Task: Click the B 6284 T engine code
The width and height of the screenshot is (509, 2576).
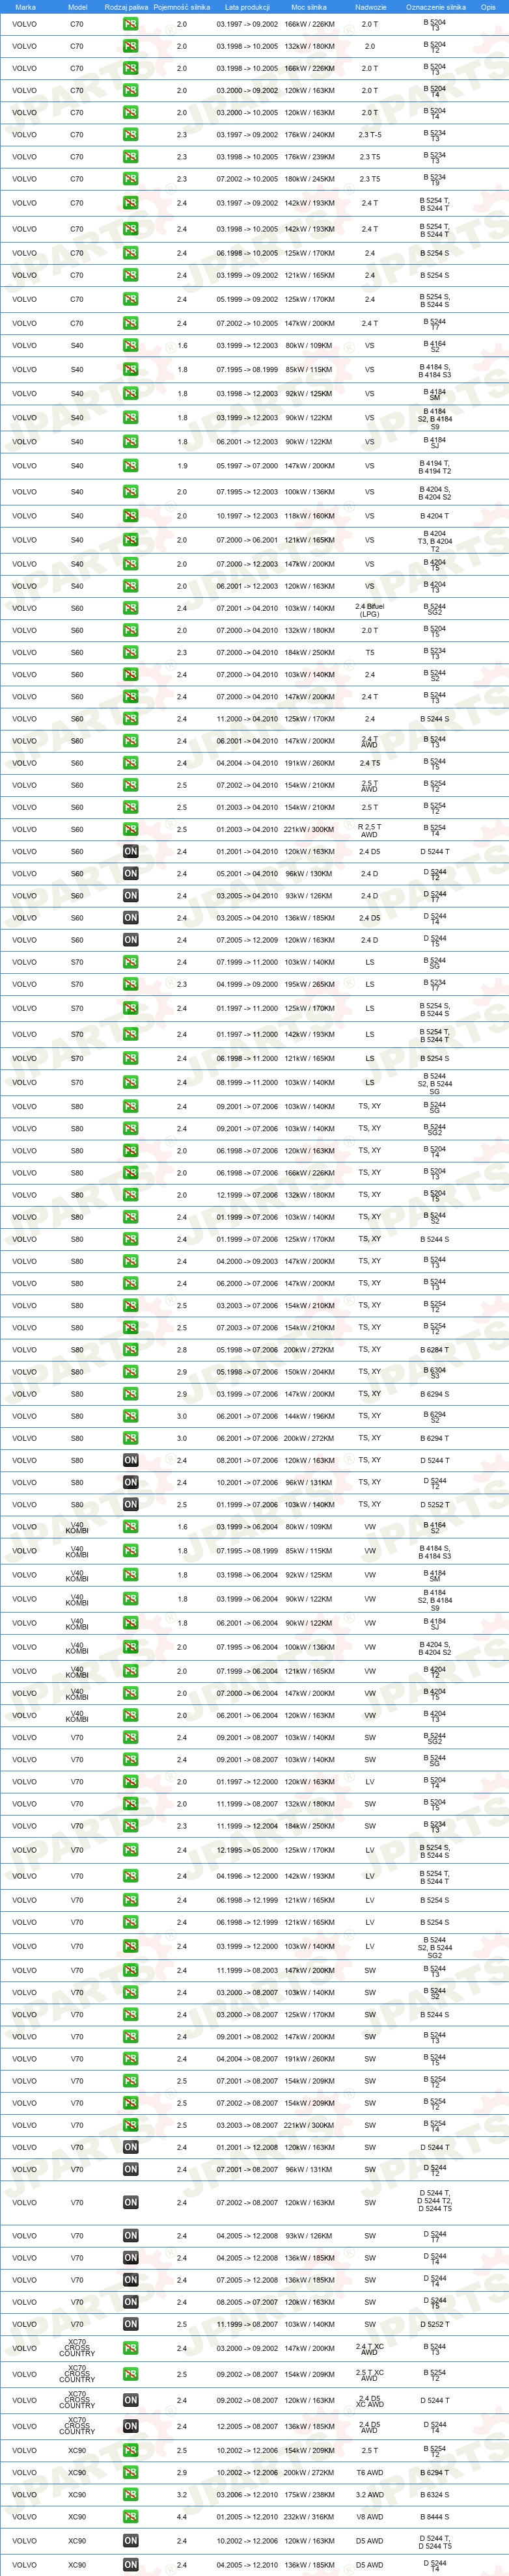Action: [x=435, y=1350]
